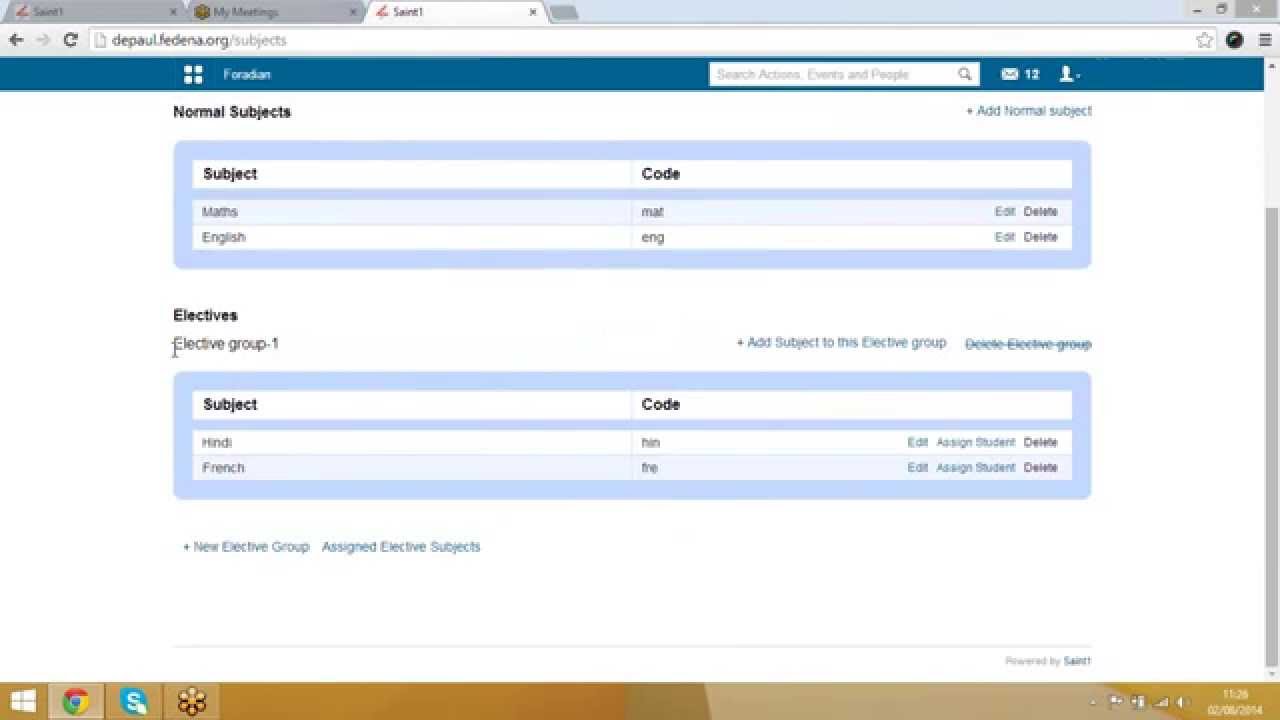Click the address bar URL
This screenshot has width=1280, height=720.
[199, 40]
